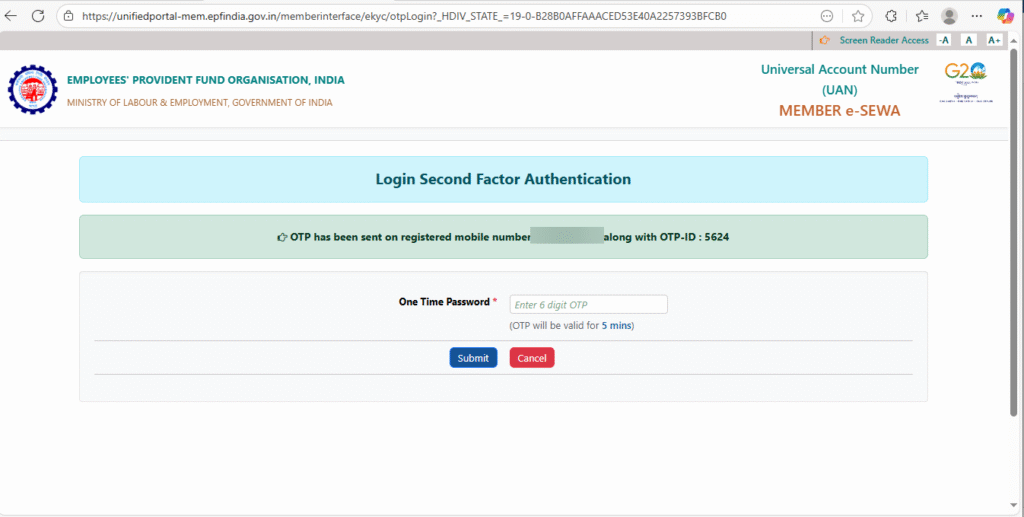Click the Enter 6 digit OTP field
The height and width of the screenshot is (517, 1024).
coord(588,305)
